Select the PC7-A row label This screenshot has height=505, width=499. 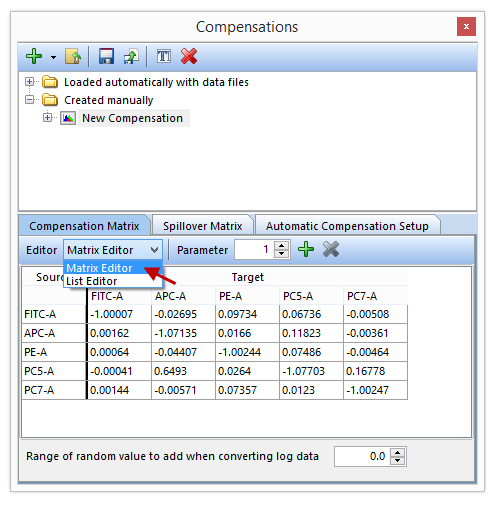click(x=54, y=390)
